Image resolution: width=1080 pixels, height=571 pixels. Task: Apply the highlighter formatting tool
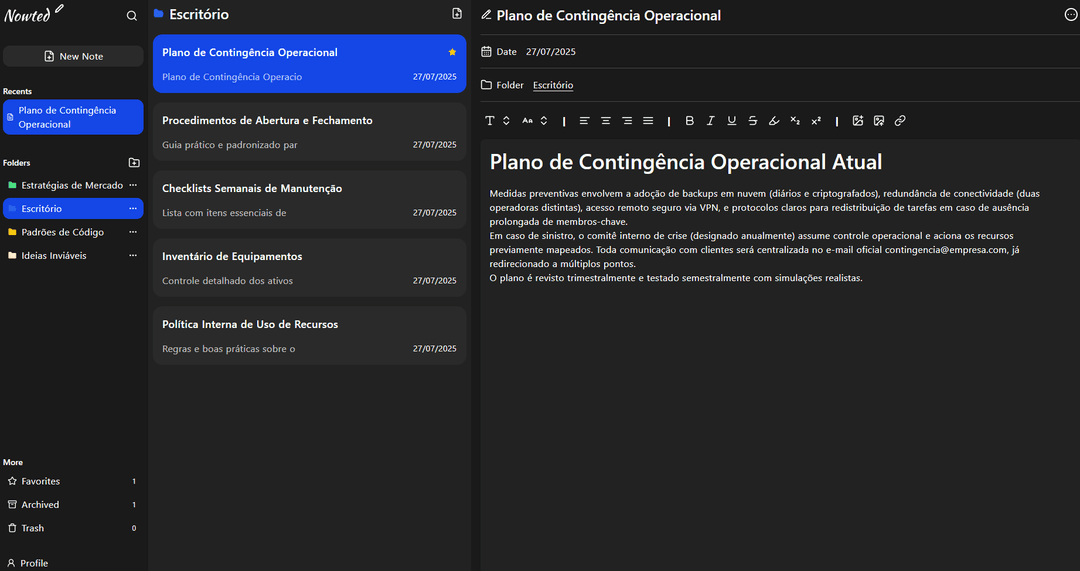coord(773,121)
